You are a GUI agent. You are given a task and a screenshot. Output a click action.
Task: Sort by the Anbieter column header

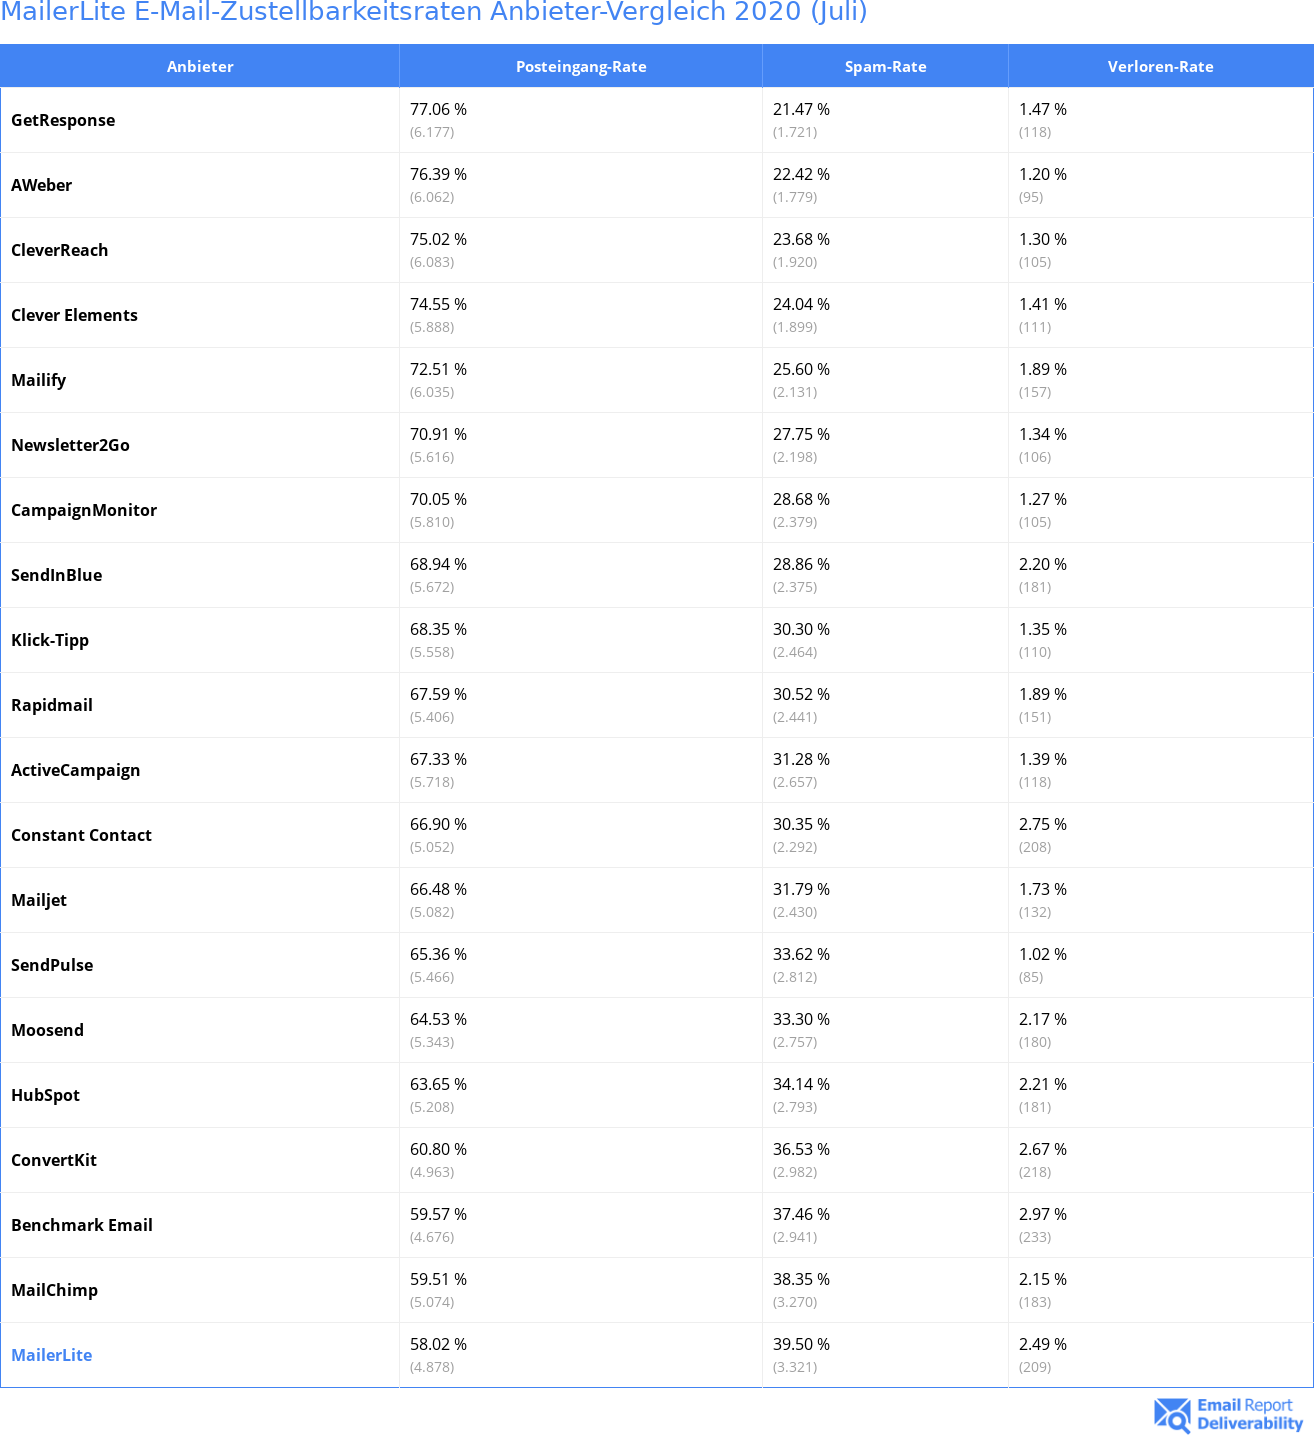point(200,66)
